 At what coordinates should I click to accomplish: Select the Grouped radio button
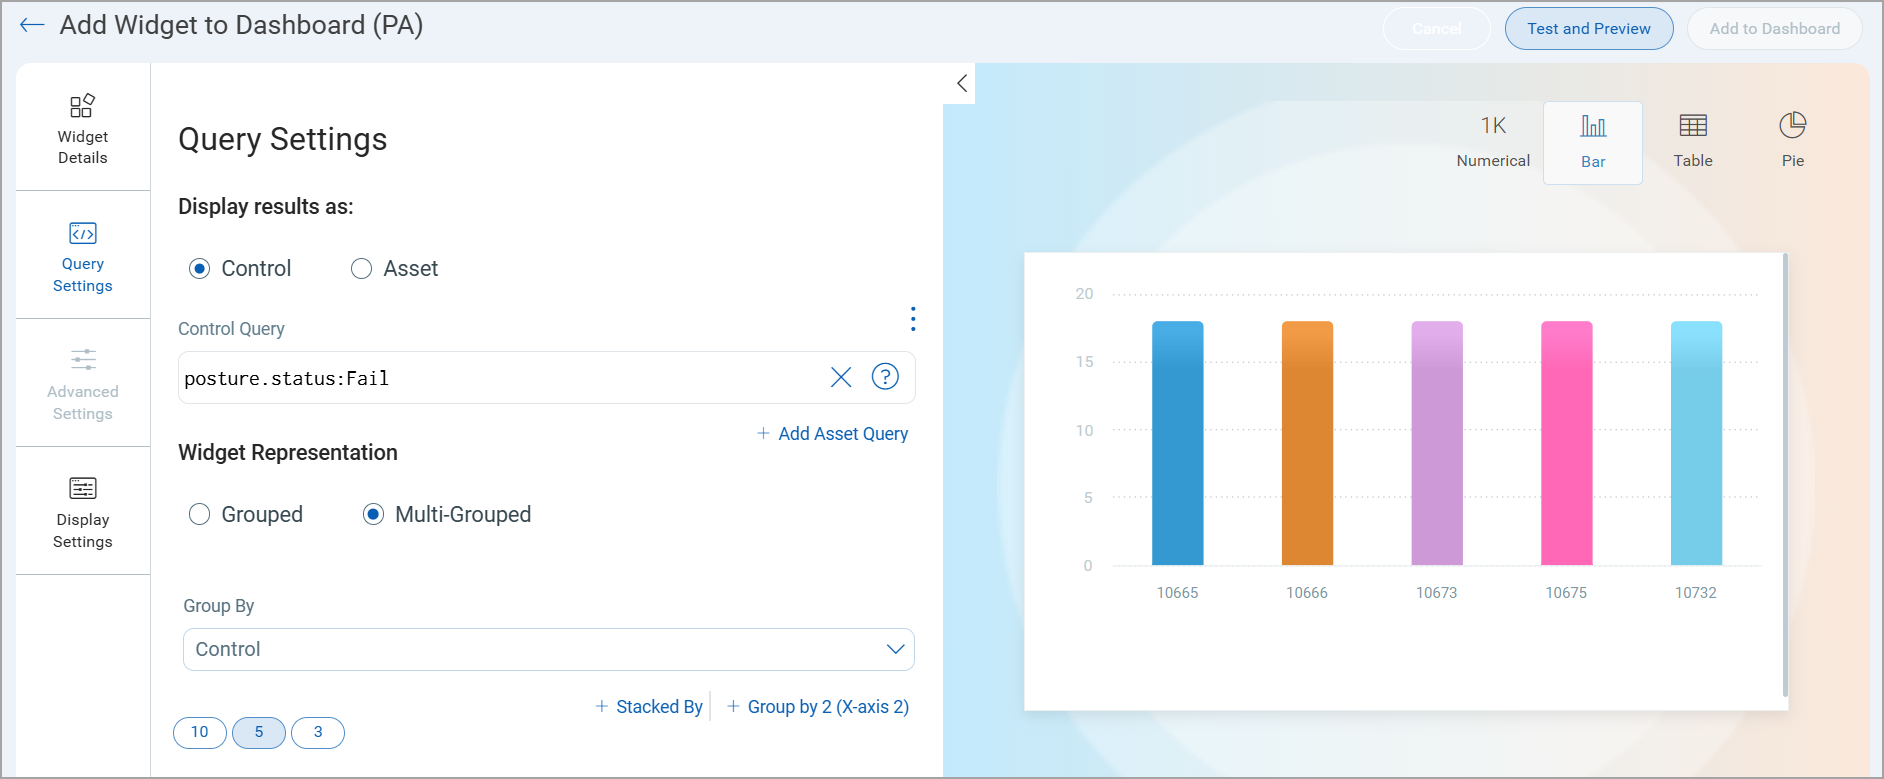click(x=200, y=514)
